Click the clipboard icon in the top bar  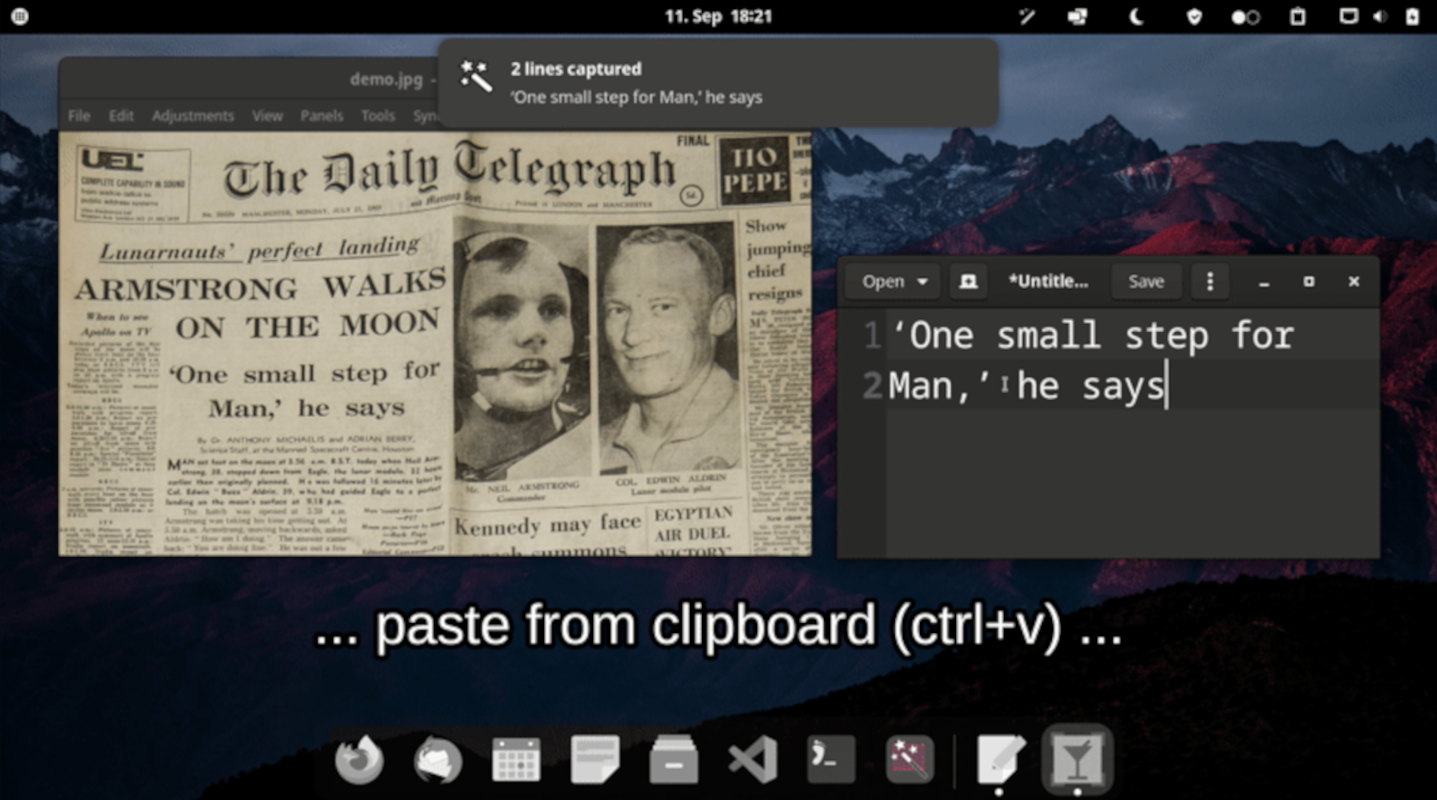[1298, 16]
